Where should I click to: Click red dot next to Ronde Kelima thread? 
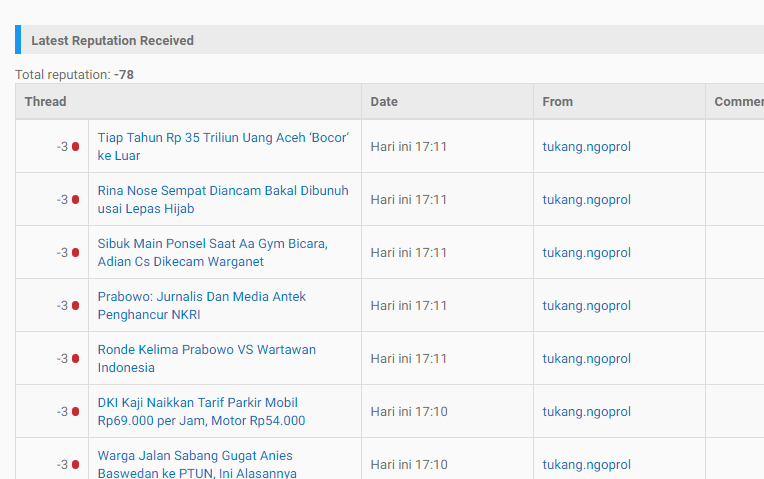point(76,359)
